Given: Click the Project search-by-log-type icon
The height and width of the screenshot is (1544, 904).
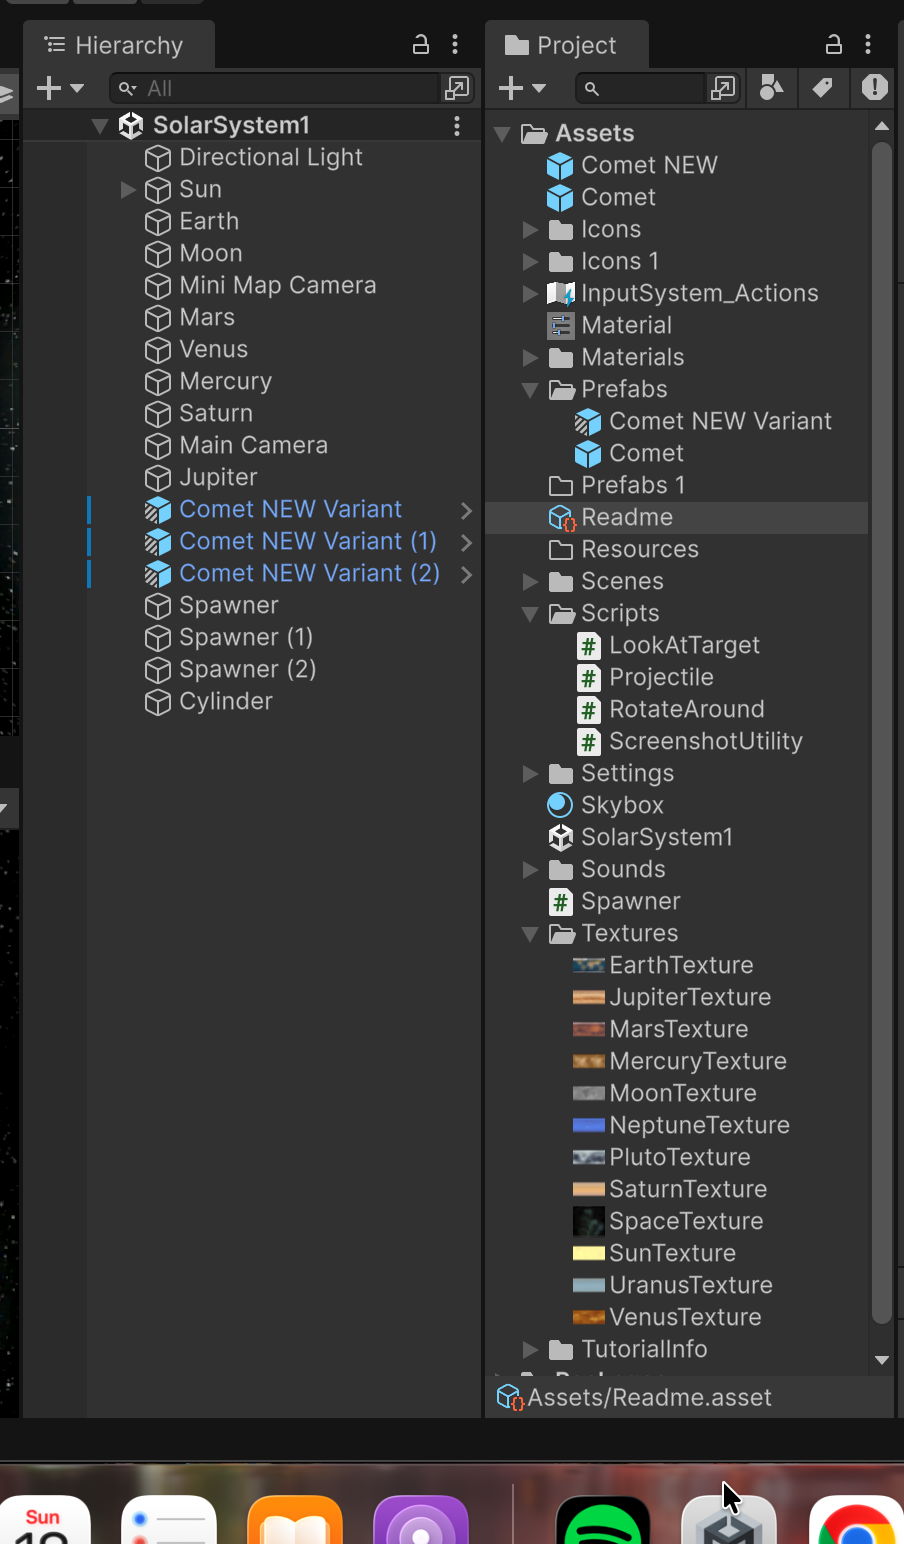Looking at the screenshot, I should pos(875,88).
